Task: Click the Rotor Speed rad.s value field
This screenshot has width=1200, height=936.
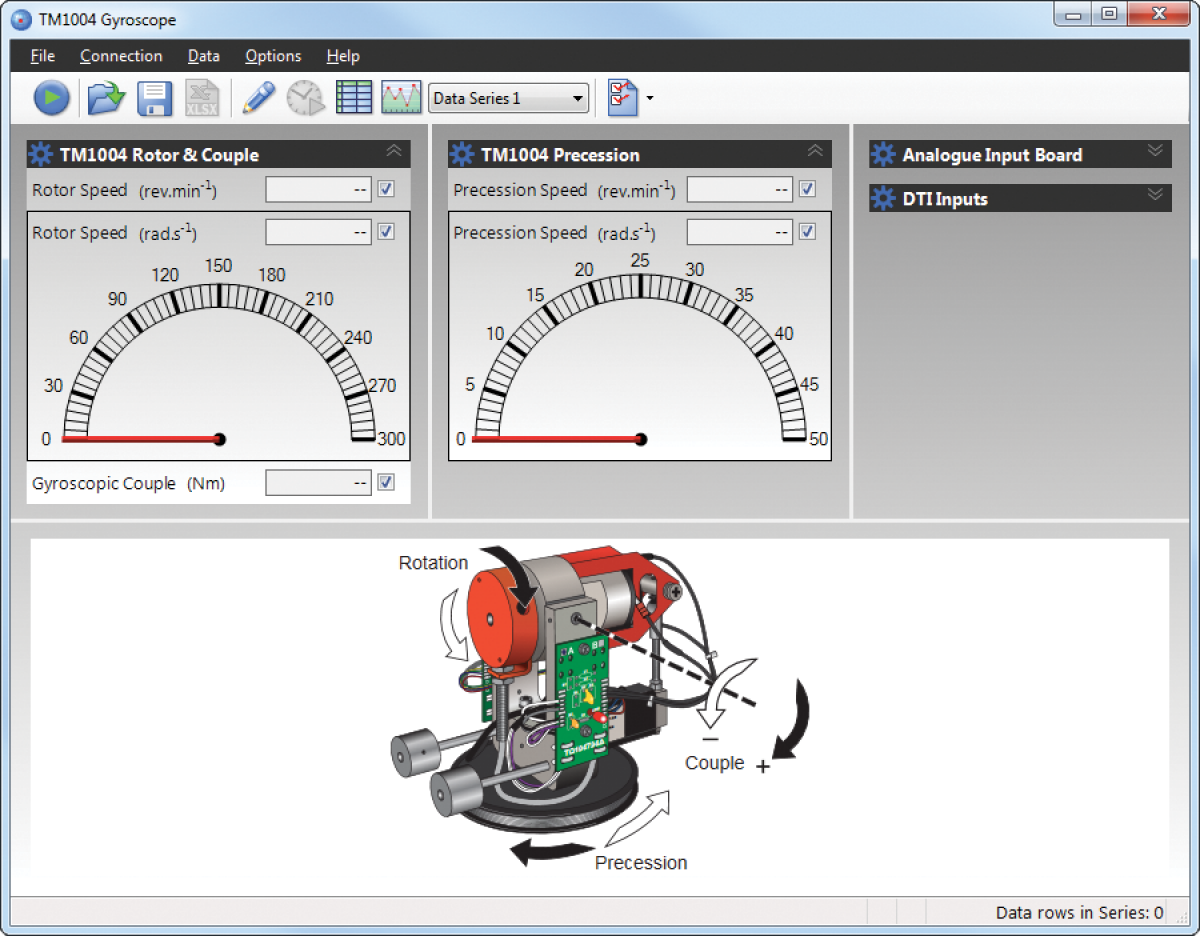Action: click(318, 232)
